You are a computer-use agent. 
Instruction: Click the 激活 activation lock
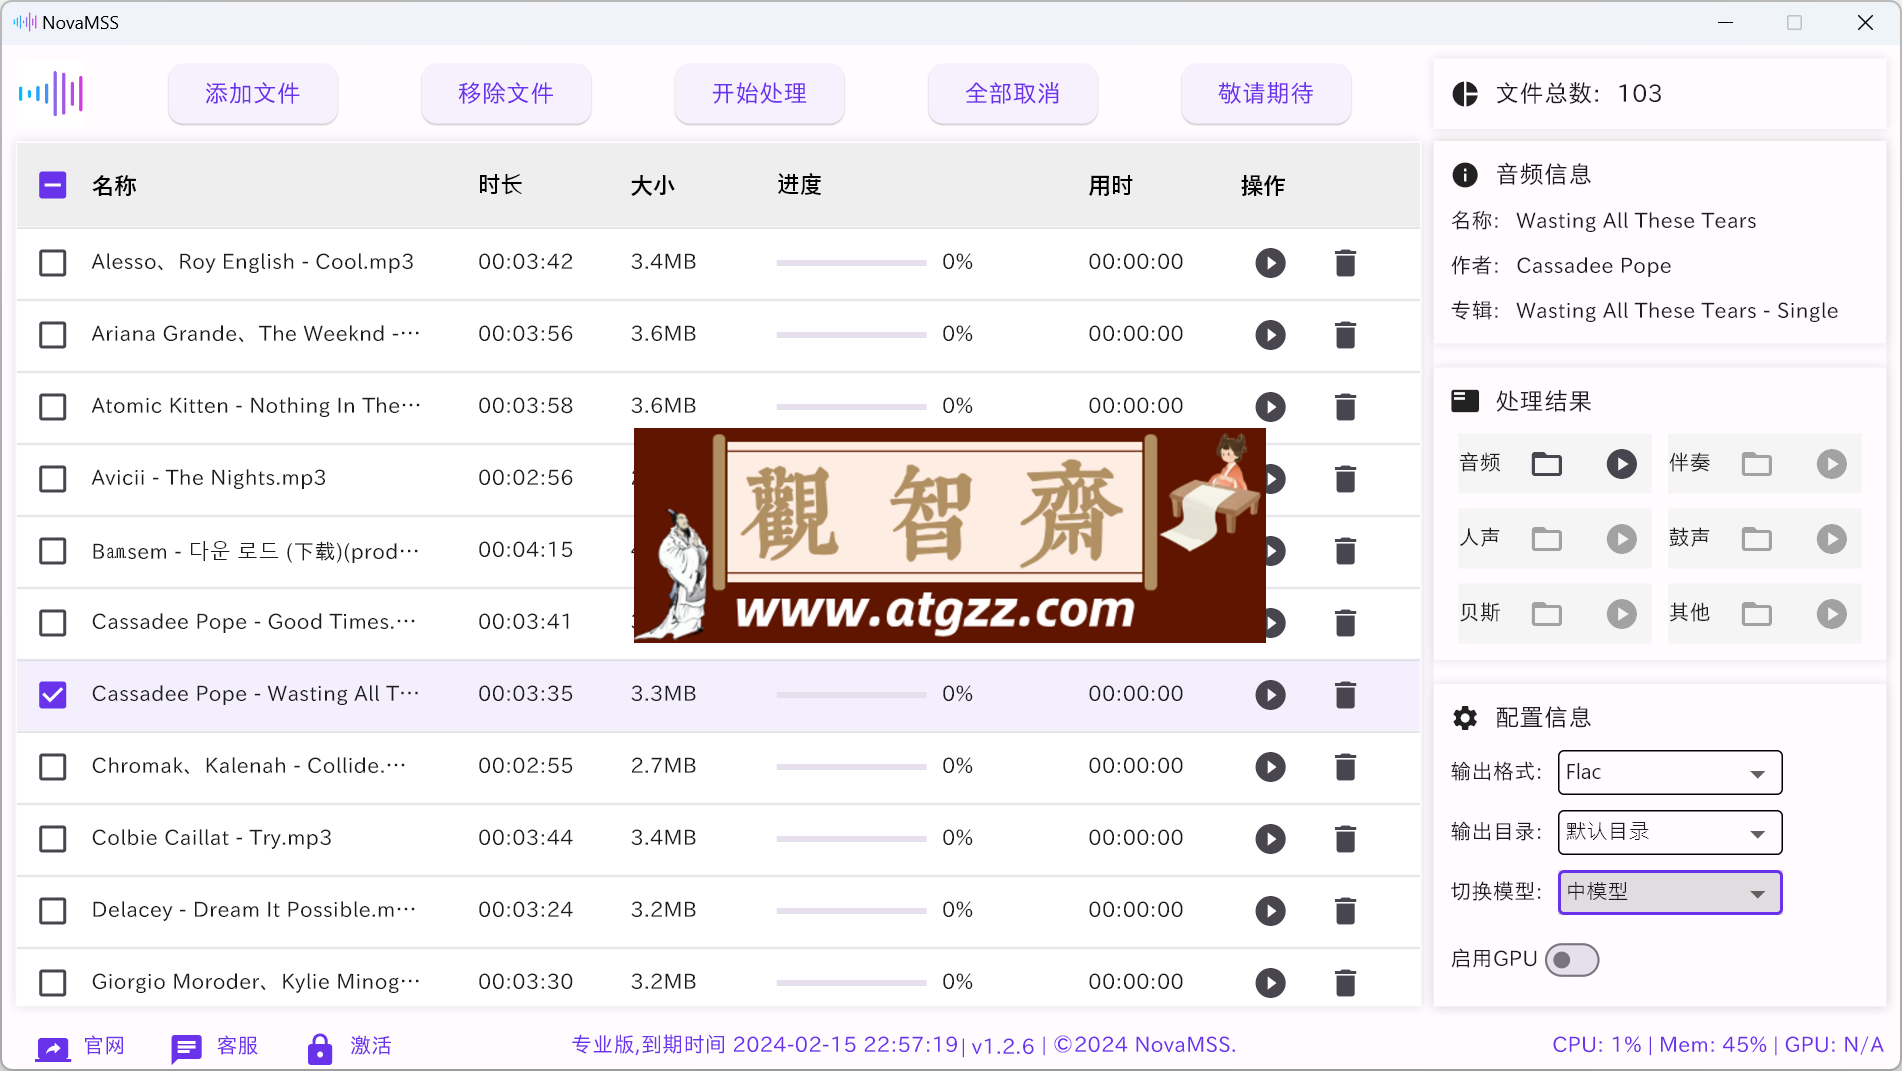(x=349, y=1046)
